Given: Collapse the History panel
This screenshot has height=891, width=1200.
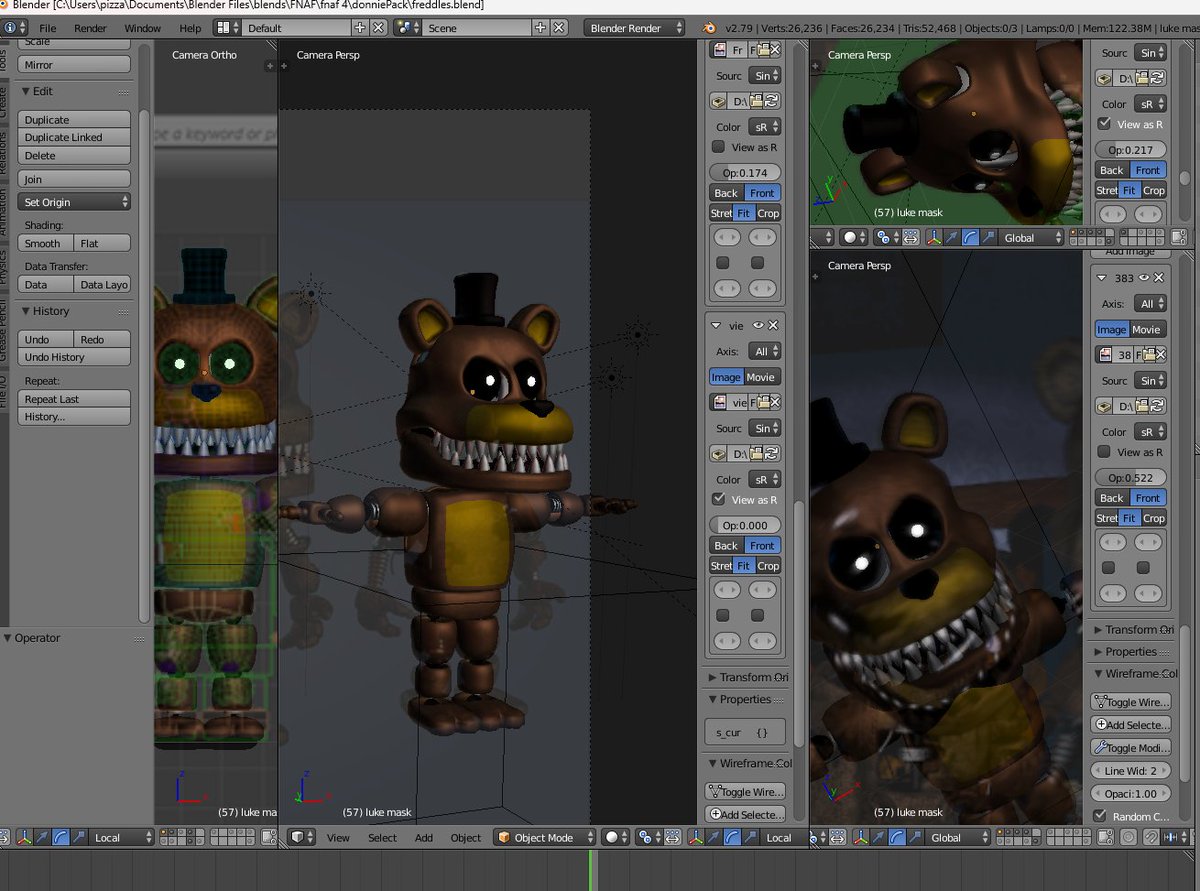Looking at the screenshot, I should (26, 311).
